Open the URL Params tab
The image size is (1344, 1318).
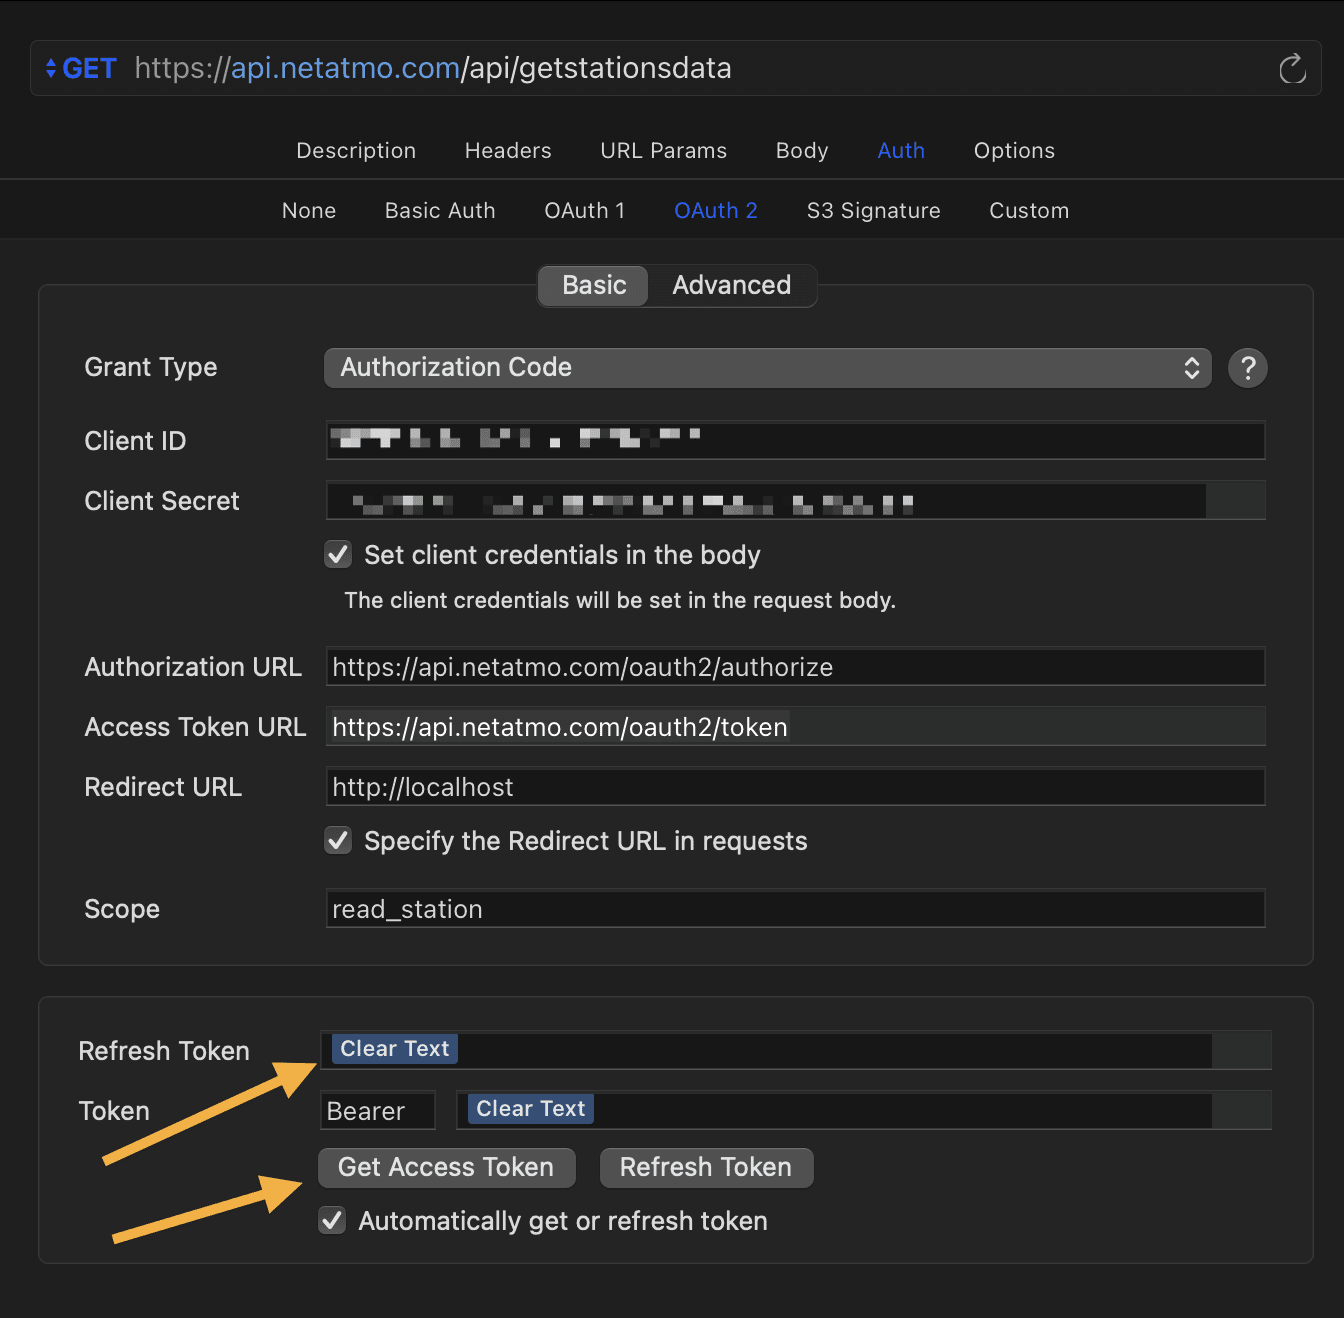(663, 150)
